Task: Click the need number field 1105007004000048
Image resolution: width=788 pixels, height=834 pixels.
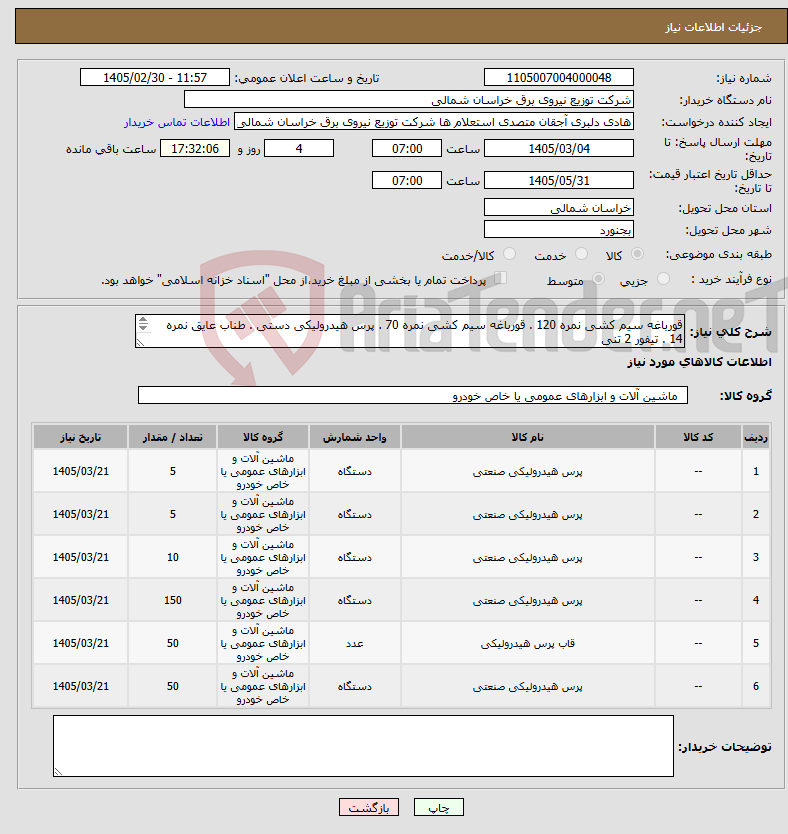Action: pyautogui.click(x=559, y=78)
